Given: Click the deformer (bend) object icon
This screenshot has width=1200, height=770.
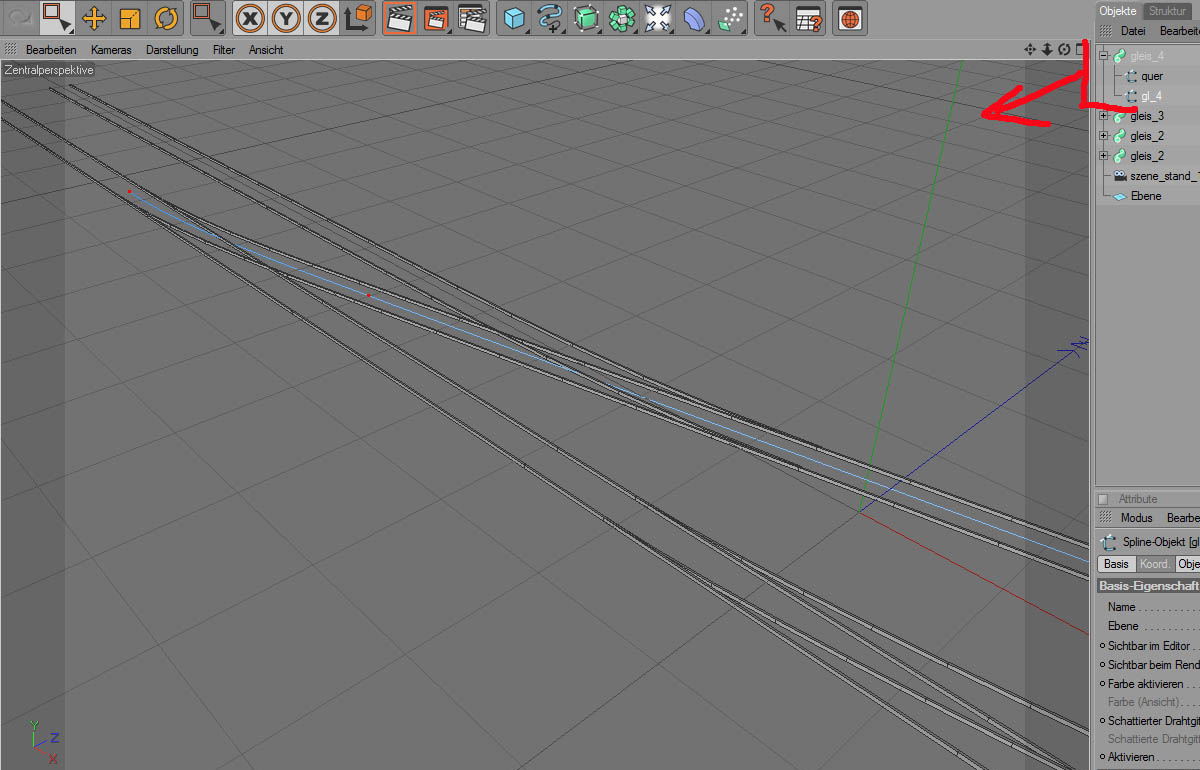Looking at the screenshot, I should click(695, 18).
